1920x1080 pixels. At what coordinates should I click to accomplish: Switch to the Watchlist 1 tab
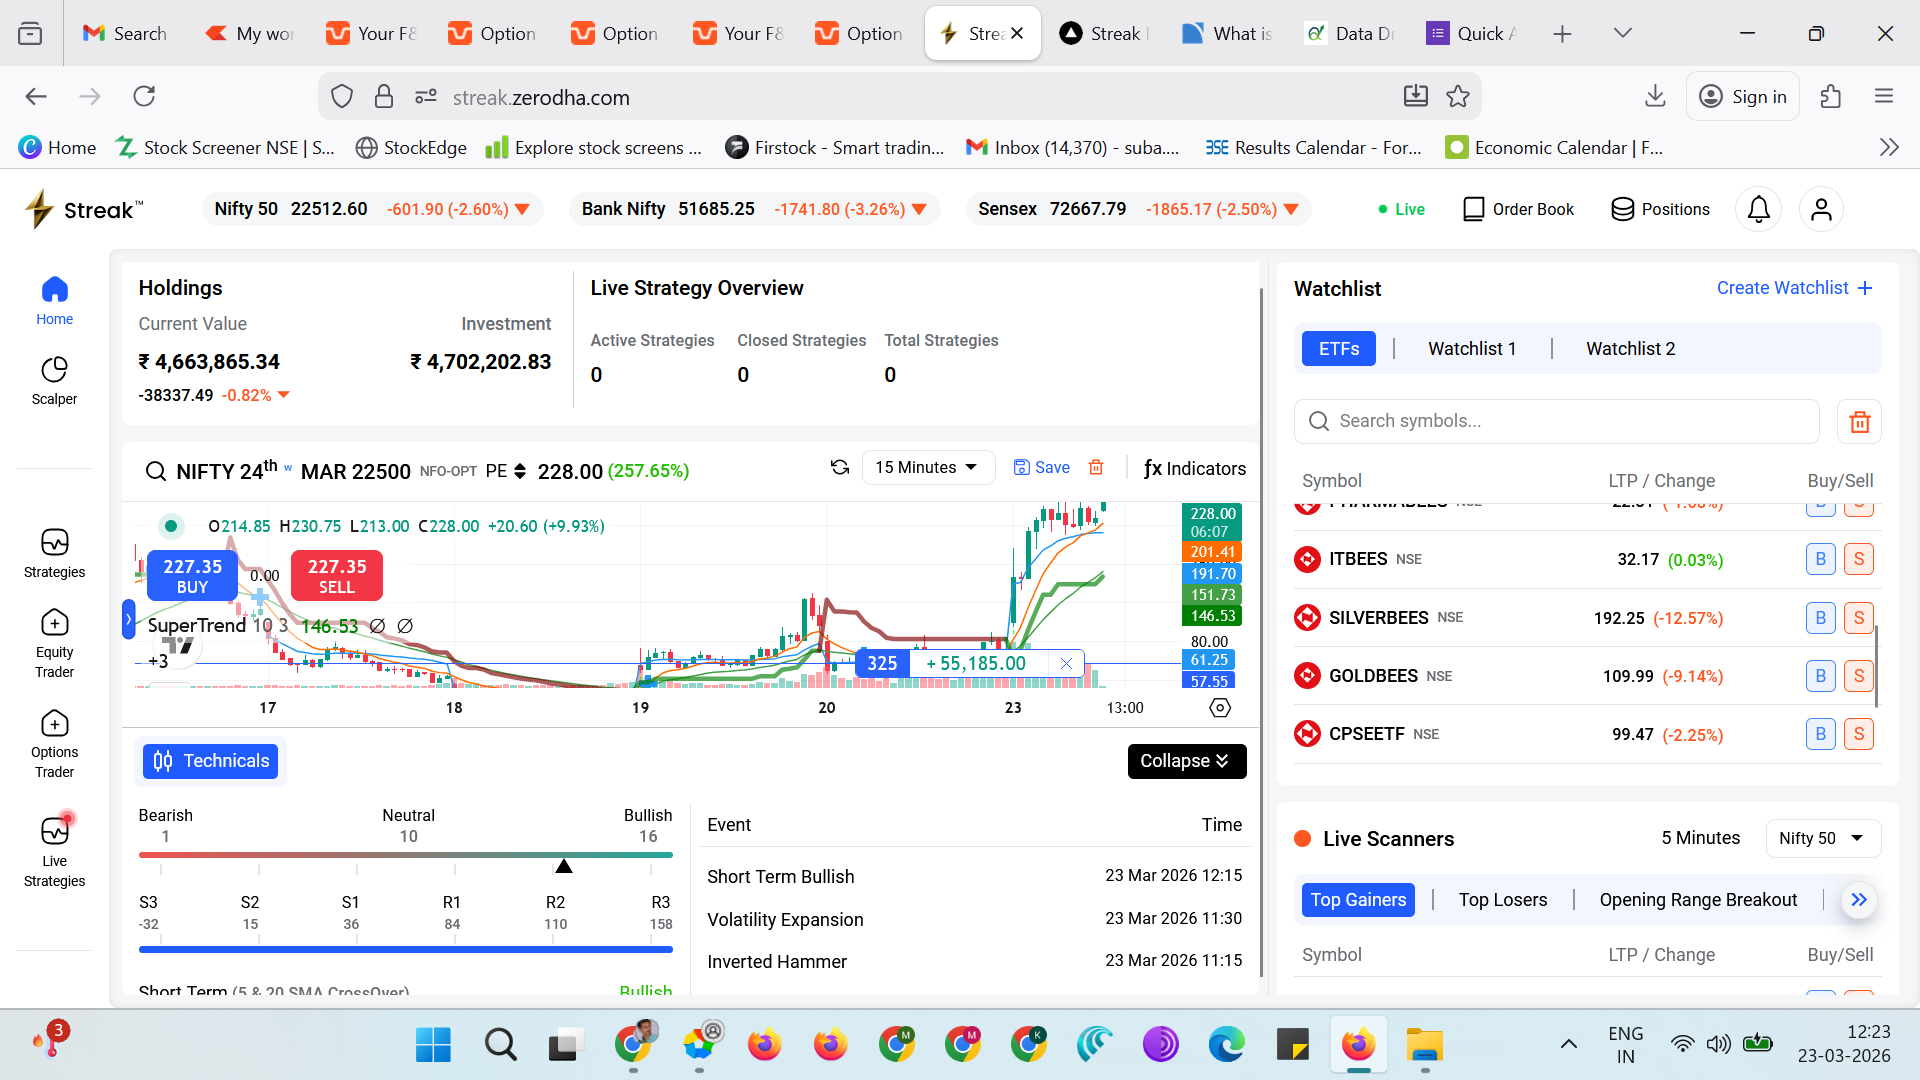1471,349
